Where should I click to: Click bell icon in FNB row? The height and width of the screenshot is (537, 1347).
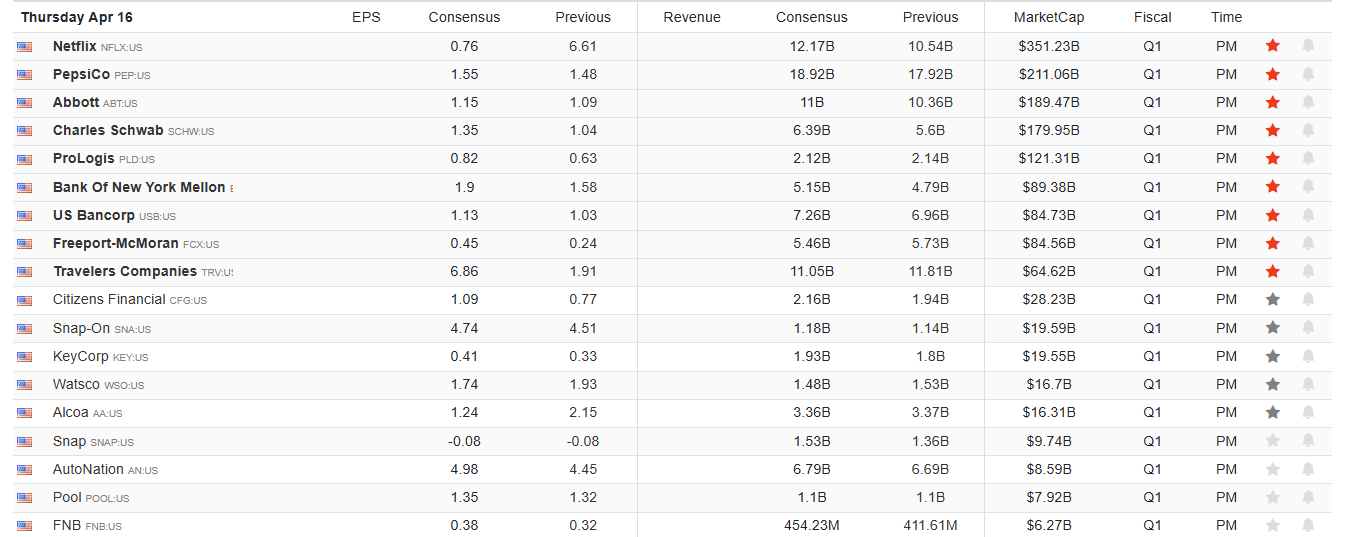1308,525
